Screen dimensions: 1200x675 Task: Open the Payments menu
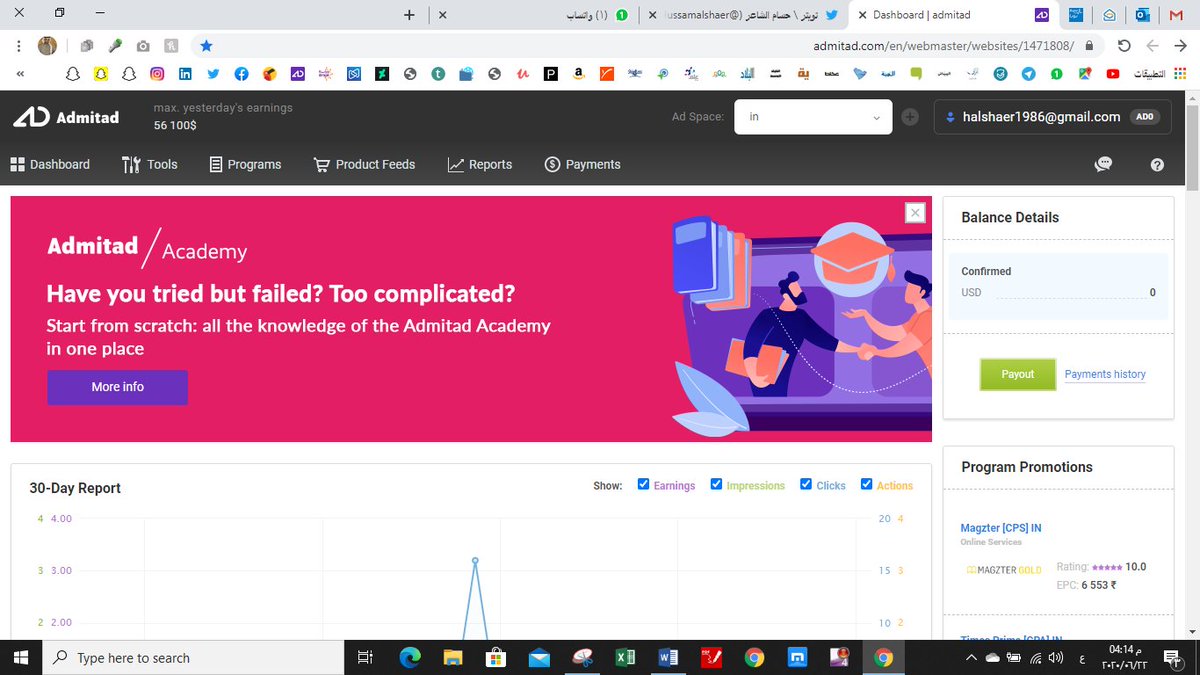click(x=582, y=164)
